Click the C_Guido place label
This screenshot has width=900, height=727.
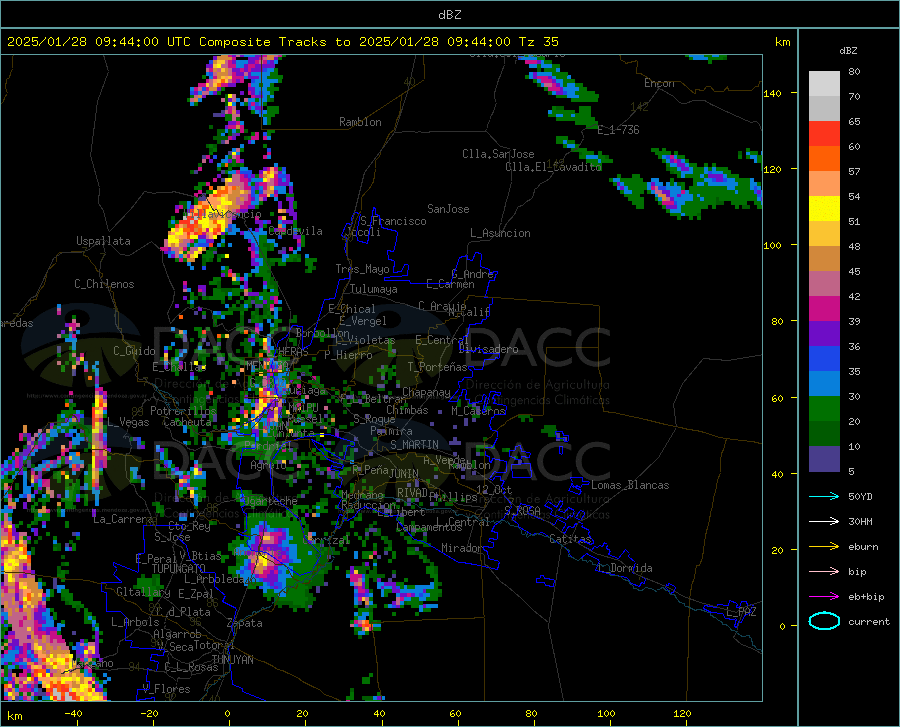click(x=134, y=351)
